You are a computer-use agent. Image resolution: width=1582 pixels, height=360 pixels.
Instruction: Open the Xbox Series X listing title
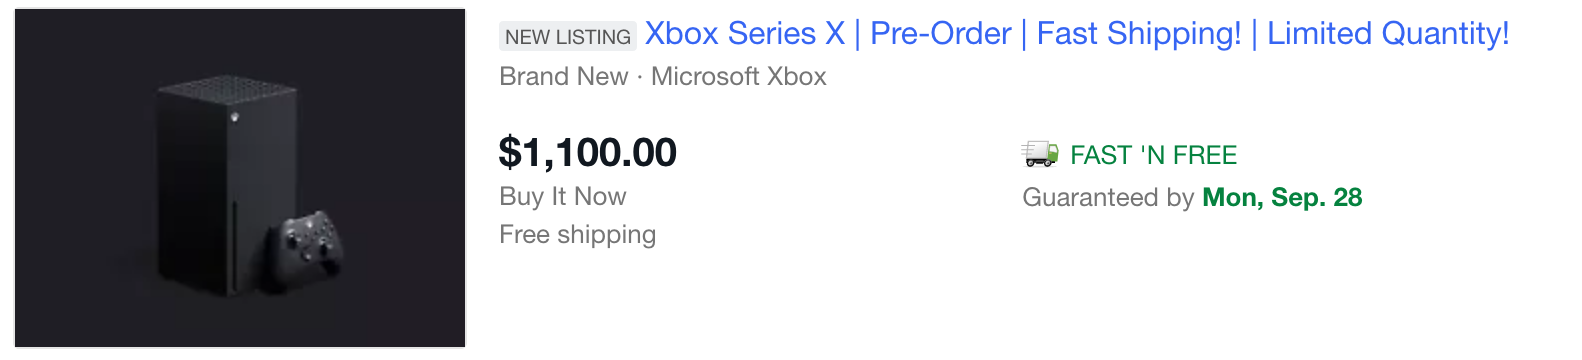[1077, 34]
